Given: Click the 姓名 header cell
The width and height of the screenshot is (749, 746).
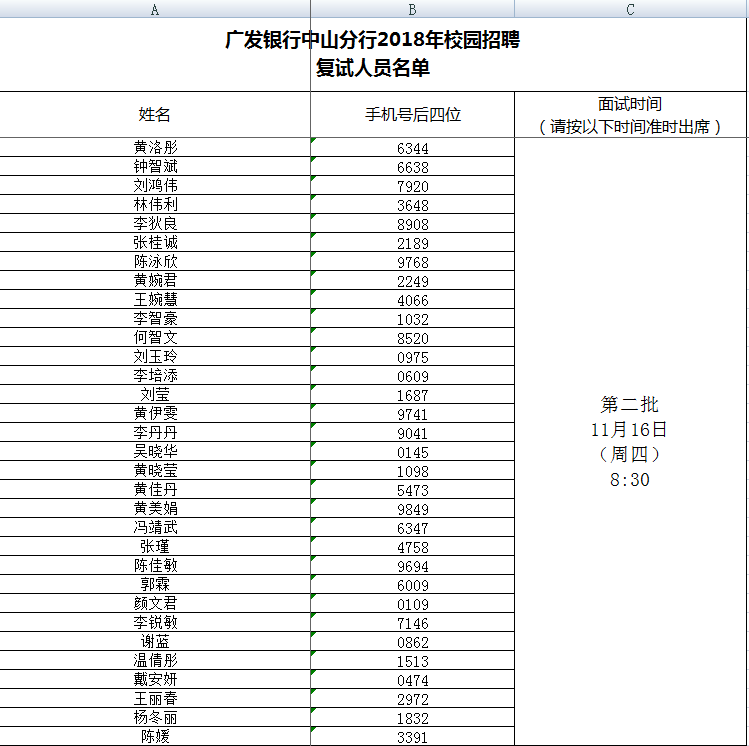Looking at the screenshot, I should (155, 115).
